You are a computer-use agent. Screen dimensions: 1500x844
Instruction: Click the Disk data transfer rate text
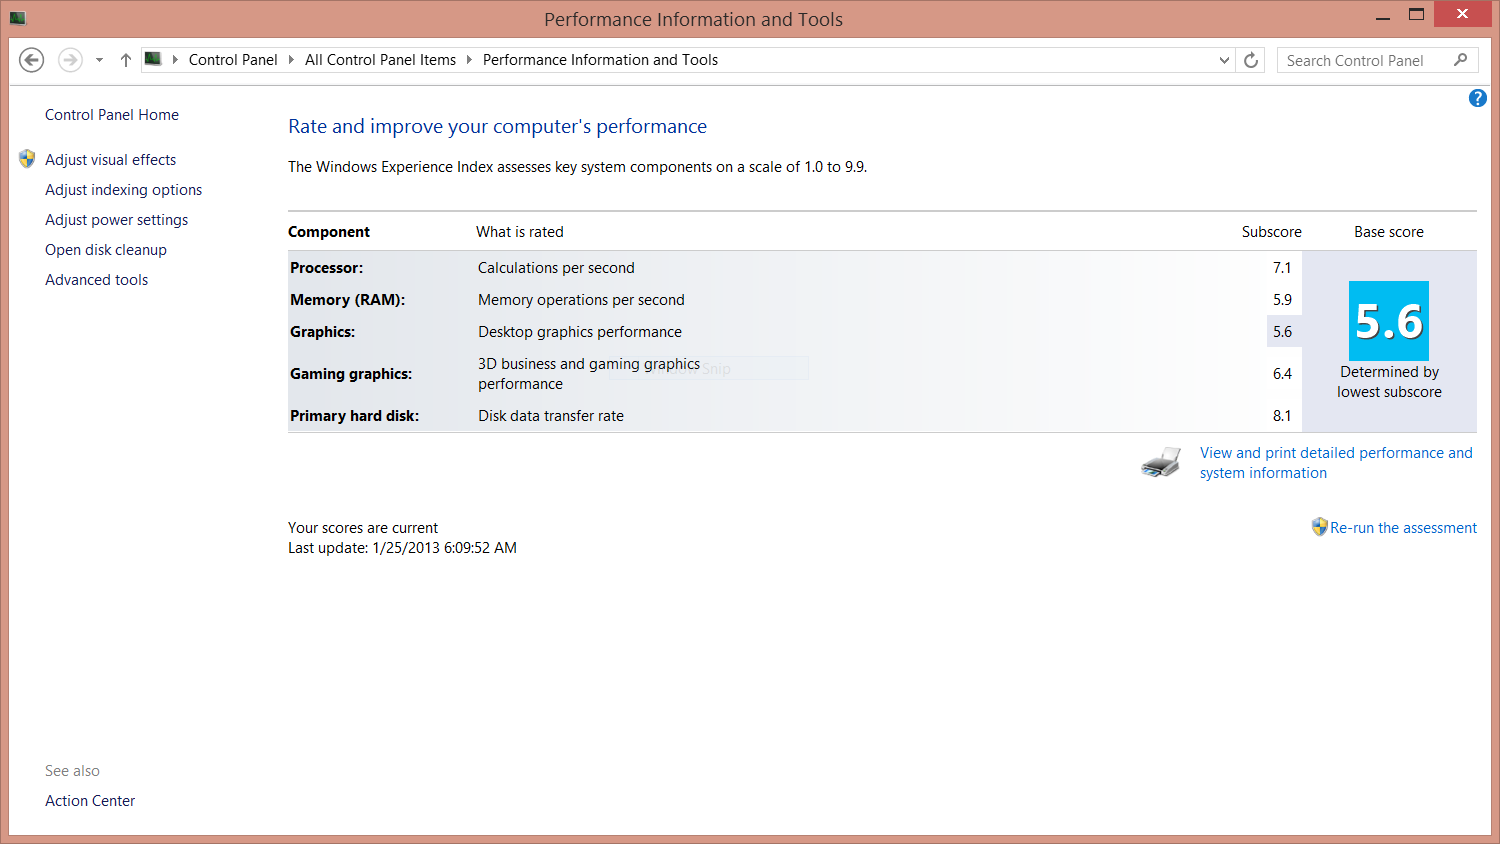tap(551, 416)
